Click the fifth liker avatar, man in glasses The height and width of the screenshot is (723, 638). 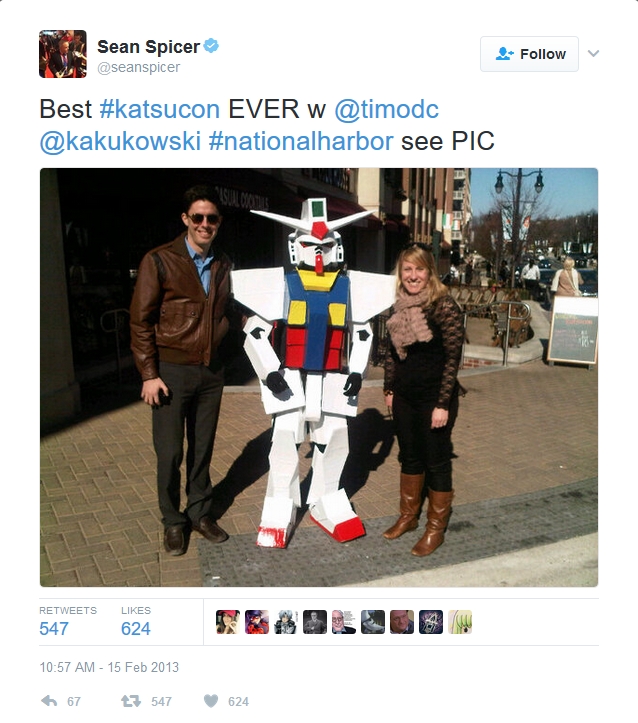click(344, 622)
